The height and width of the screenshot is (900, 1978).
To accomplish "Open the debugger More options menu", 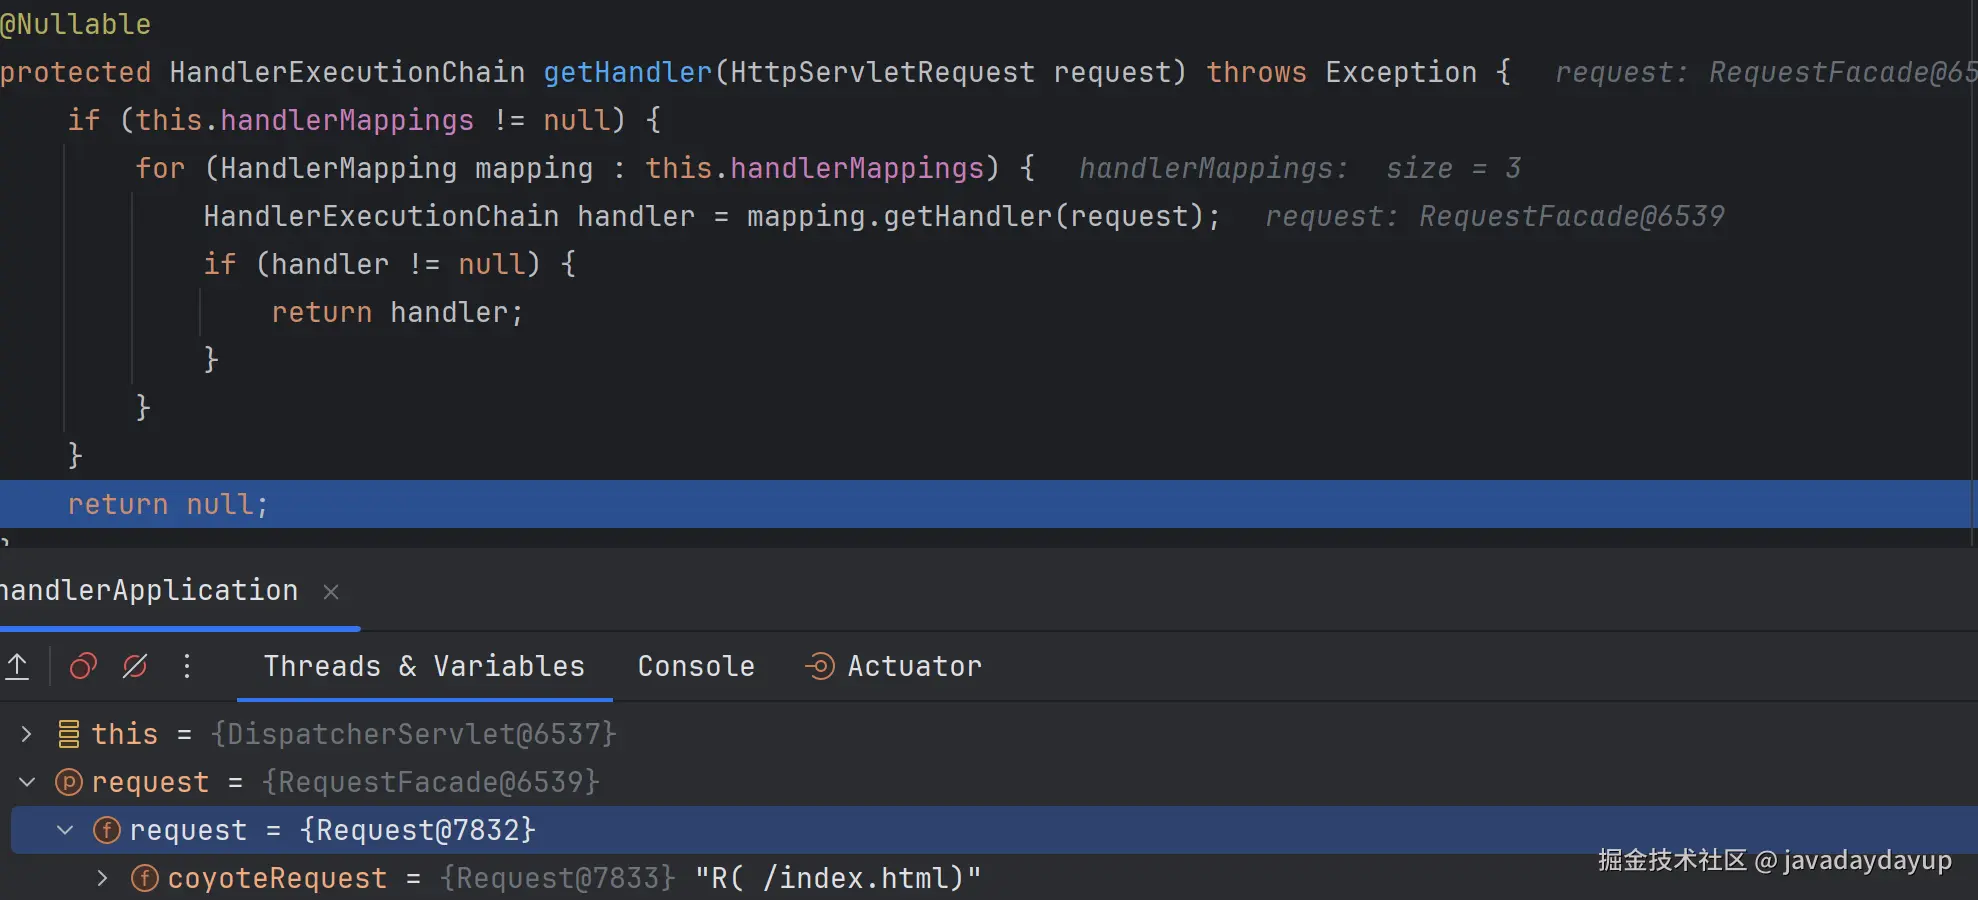I will (187, 666).
